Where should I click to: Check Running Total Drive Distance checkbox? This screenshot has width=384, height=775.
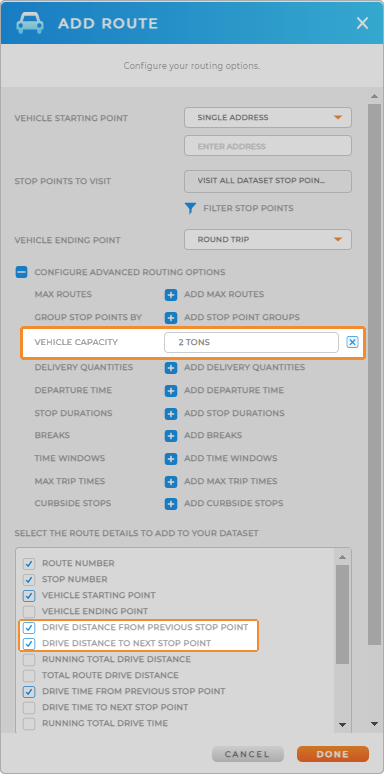coord(29,659)
